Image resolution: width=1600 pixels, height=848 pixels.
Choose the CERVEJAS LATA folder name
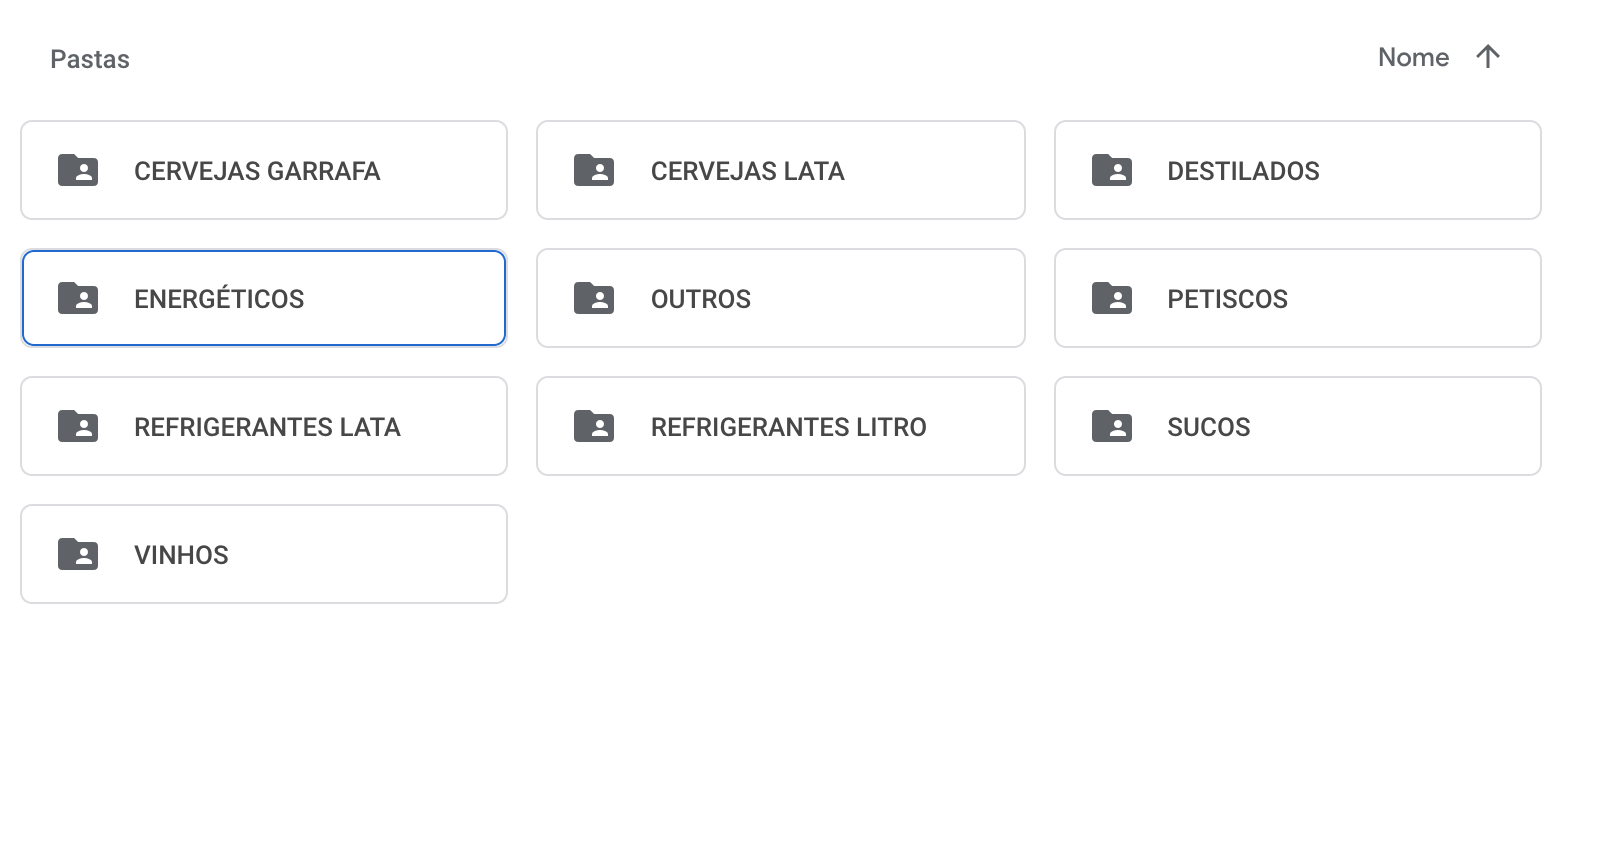747,171
